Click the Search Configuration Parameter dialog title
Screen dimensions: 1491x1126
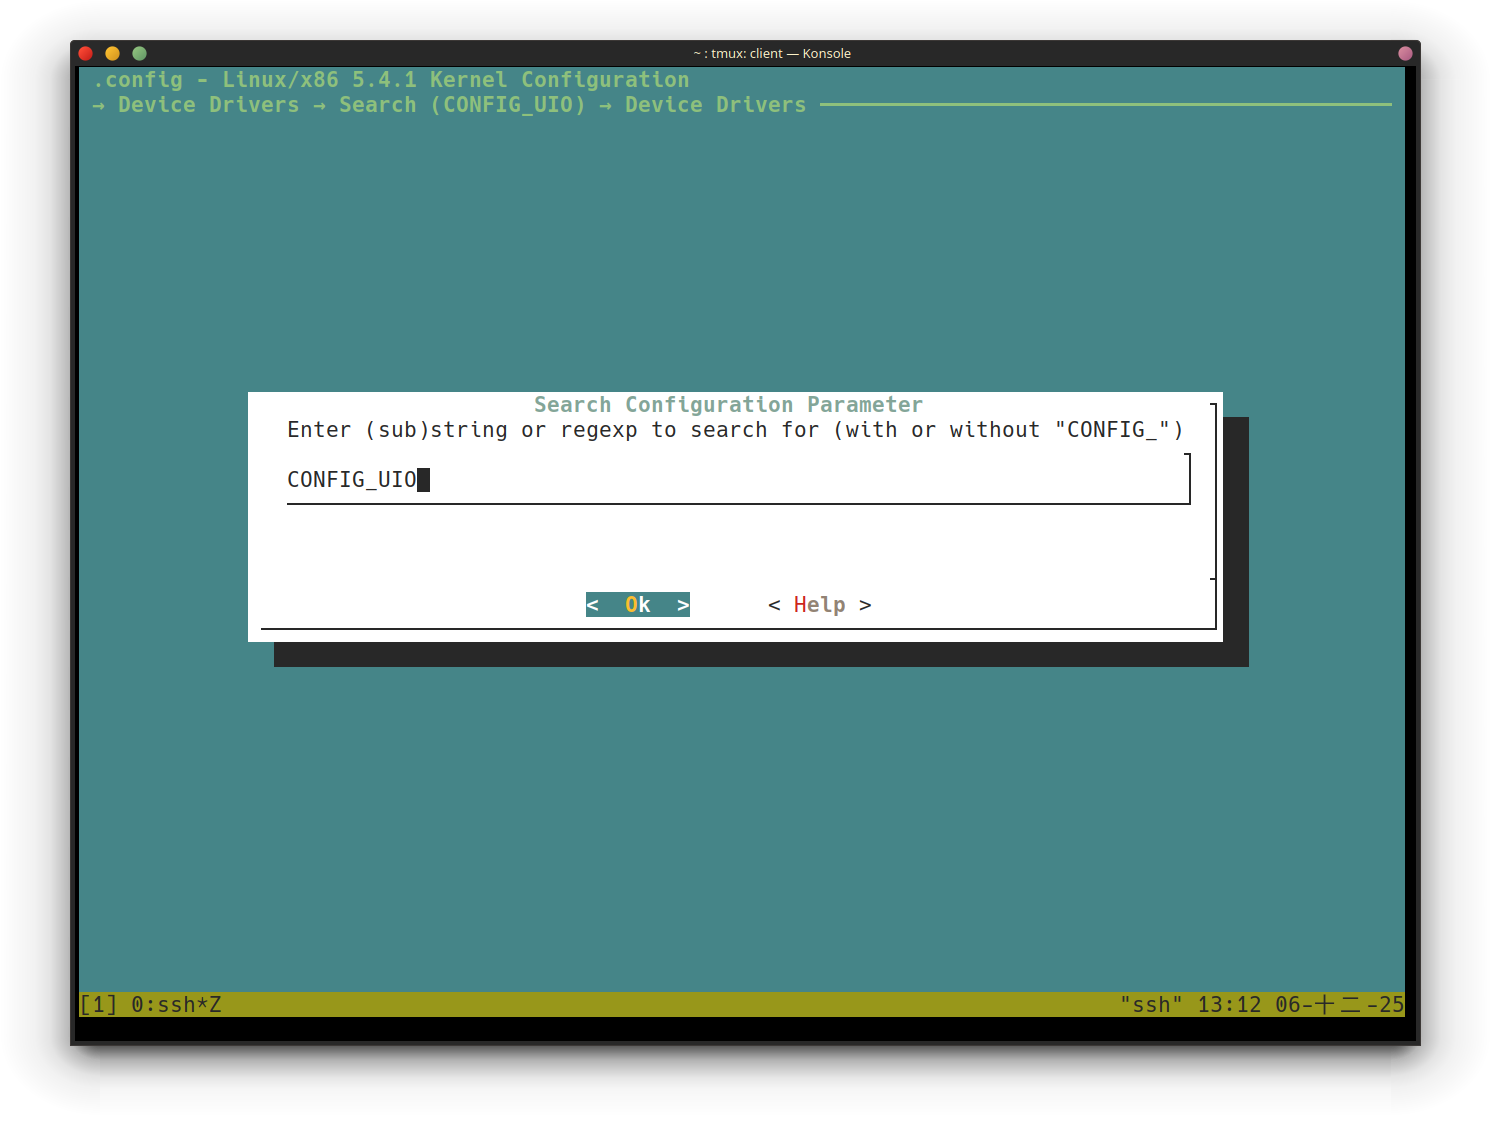coord(728,405)
